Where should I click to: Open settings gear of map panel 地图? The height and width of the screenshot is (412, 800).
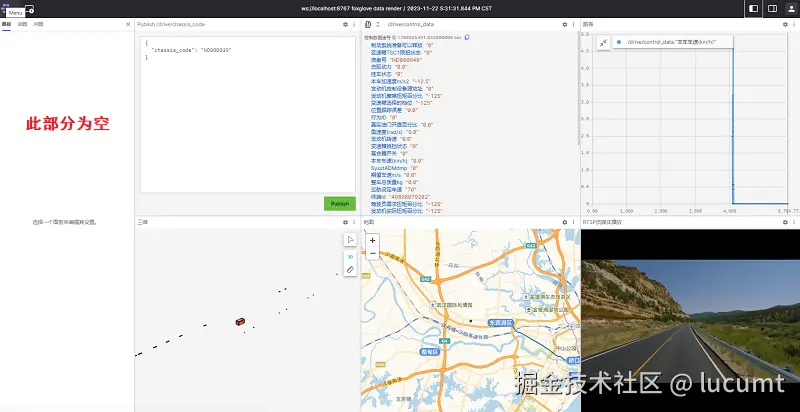(565, 222)
